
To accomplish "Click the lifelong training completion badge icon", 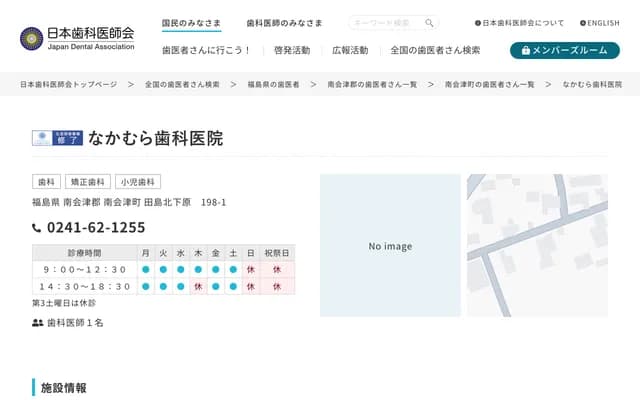I will (x=57, y=139).
